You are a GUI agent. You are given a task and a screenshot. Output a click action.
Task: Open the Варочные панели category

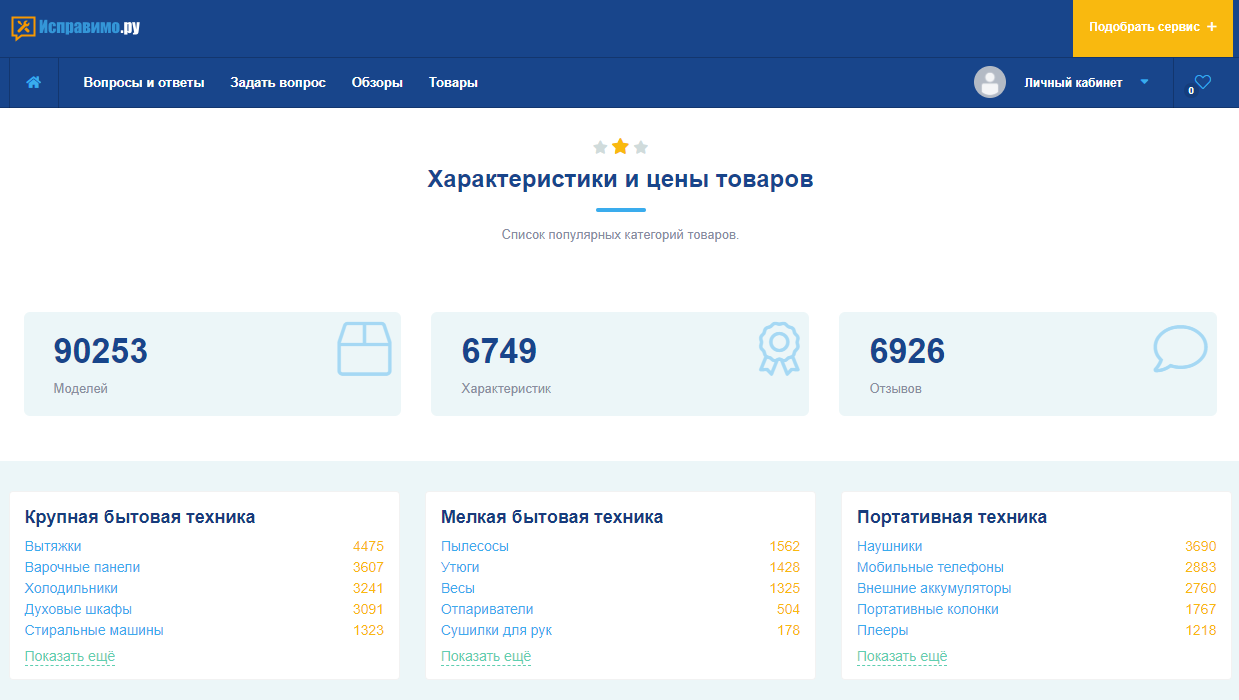tap(82, 567)
